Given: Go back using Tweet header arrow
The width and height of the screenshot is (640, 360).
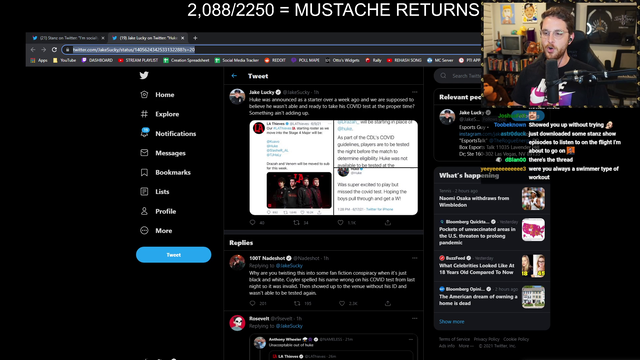Looking at the screenshot, I should tap(234, 76).
